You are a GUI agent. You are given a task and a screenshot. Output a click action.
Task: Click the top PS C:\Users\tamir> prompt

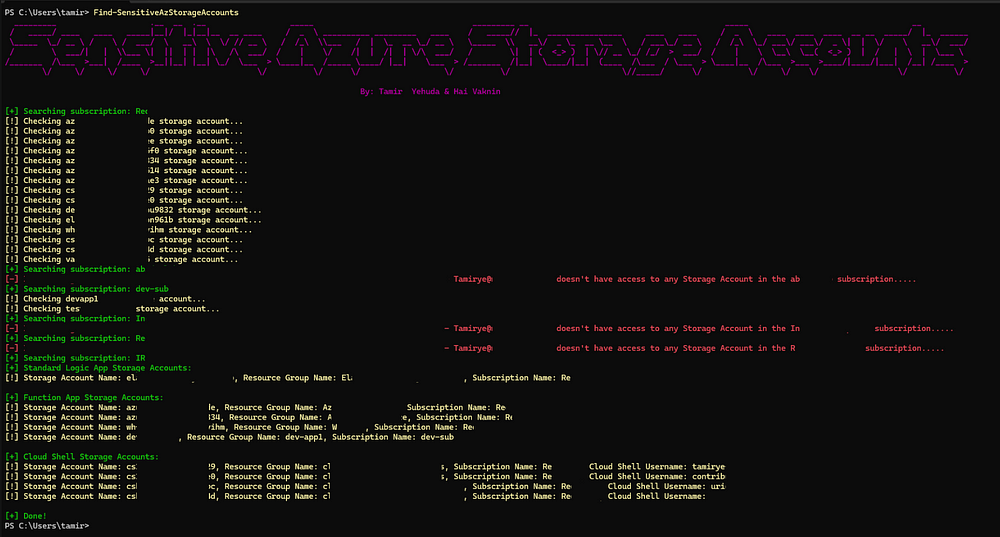[45, 11]
